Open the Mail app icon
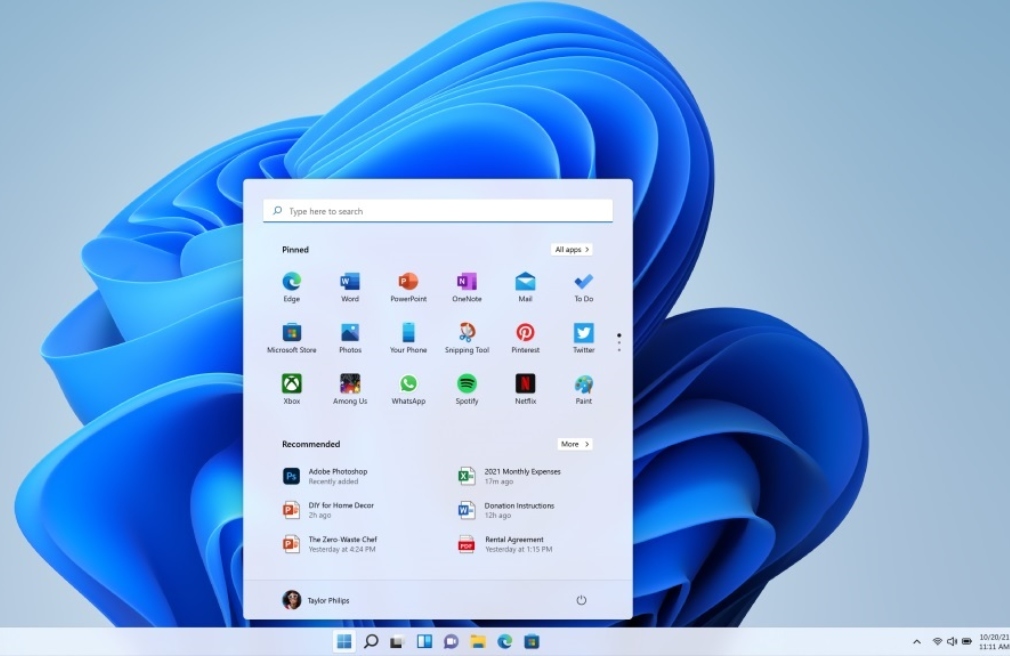This screenshot has height=656, width=1010. coord(525,287)
